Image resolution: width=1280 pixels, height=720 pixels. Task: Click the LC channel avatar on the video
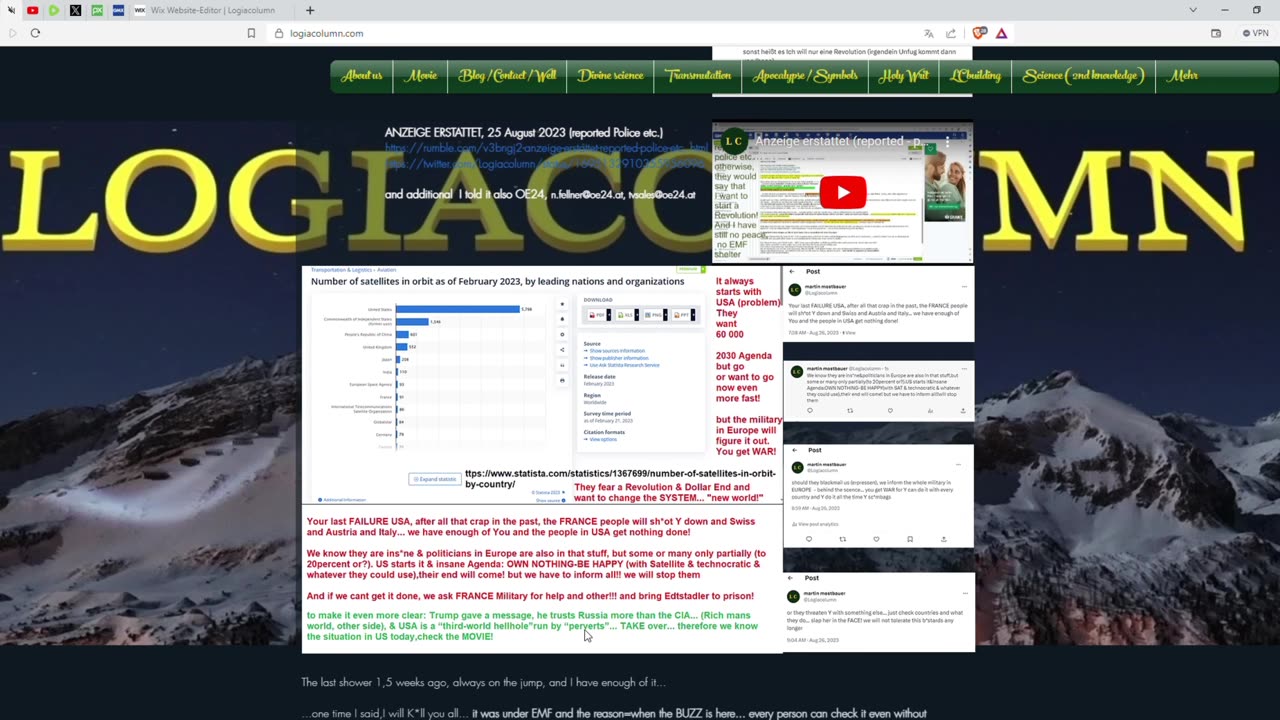734,141
